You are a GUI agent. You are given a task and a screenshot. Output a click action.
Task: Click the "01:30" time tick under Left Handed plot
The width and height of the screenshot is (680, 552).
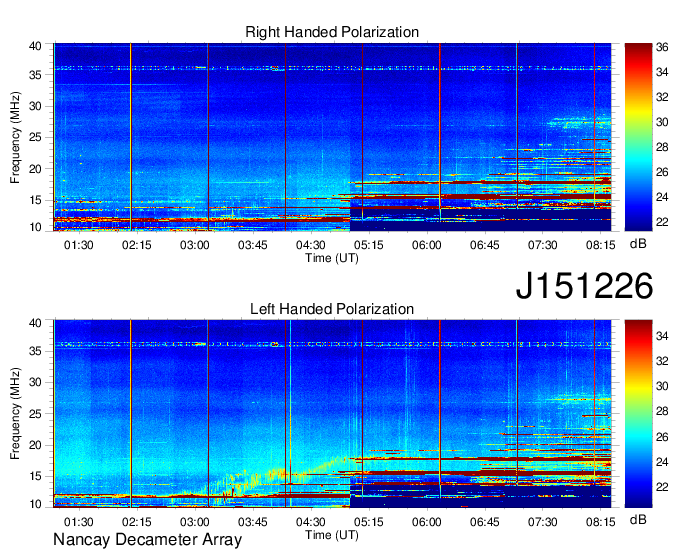[78, 522]
